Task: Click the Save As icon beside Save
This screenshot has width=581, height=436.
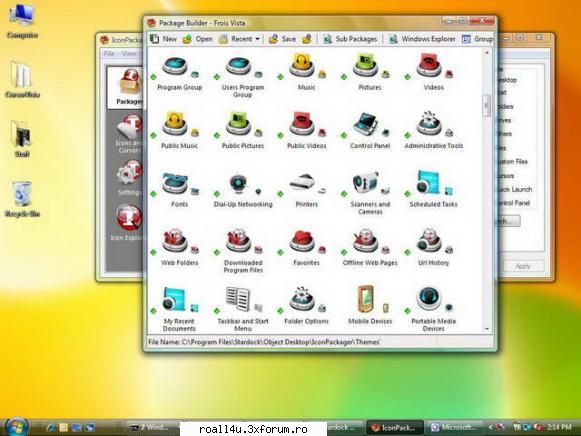Action: 307,39
